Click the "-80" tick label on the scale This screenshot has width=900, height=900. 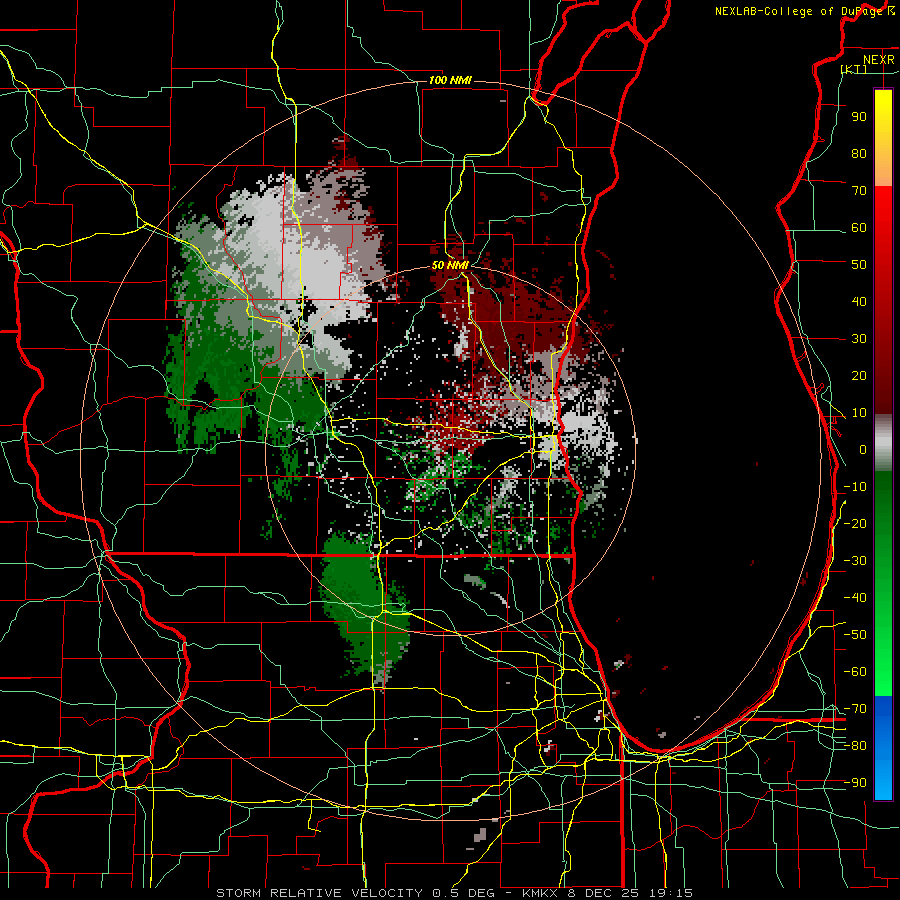pyautogui.click(x=855, y=746)
